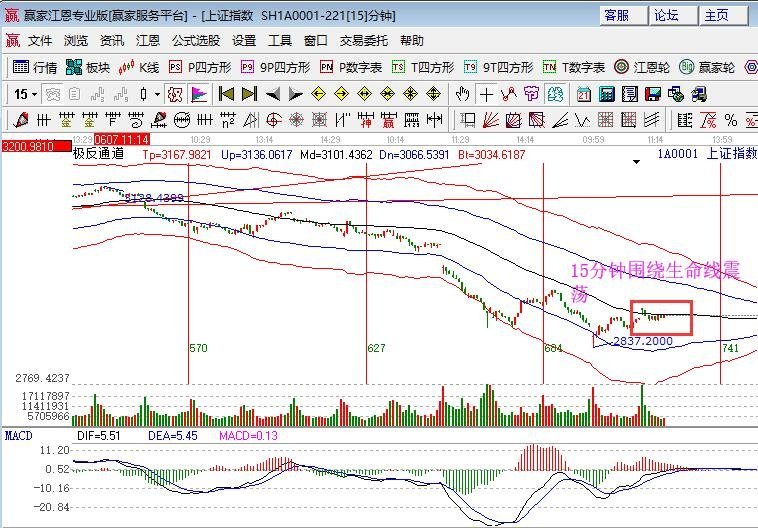Step back with black left arrow
The height and width of the screenshot is (528, 758).
[x=273, y=94]
